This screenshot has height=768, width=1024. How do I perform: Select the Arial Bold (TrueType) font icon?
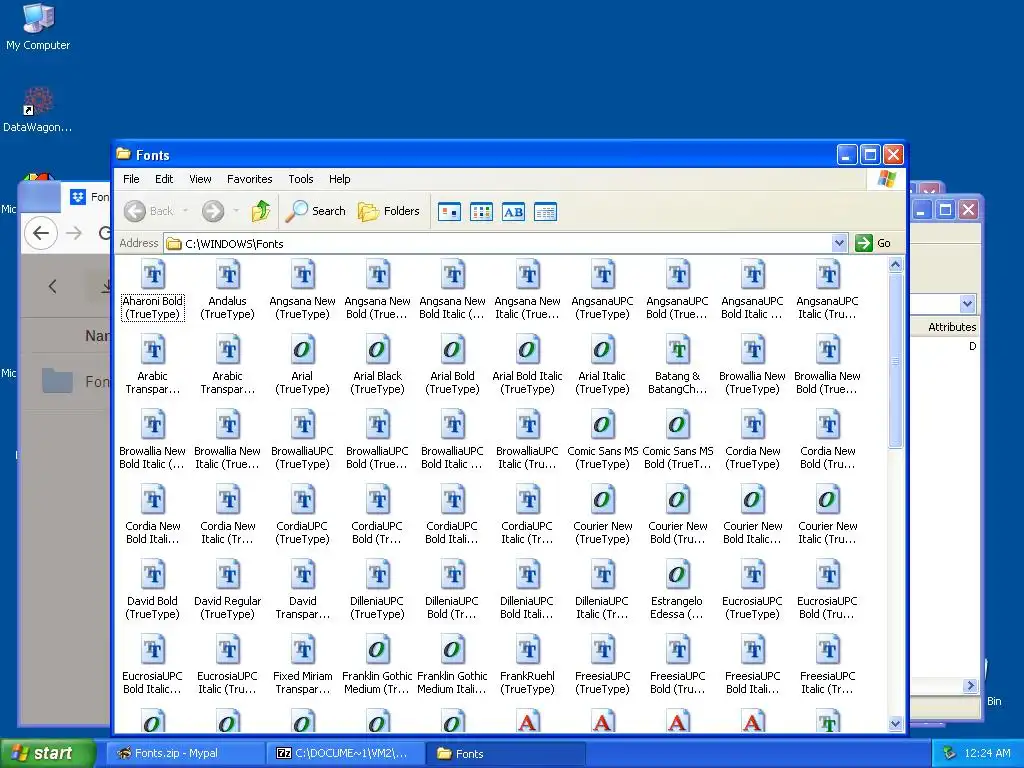point(453,350)
